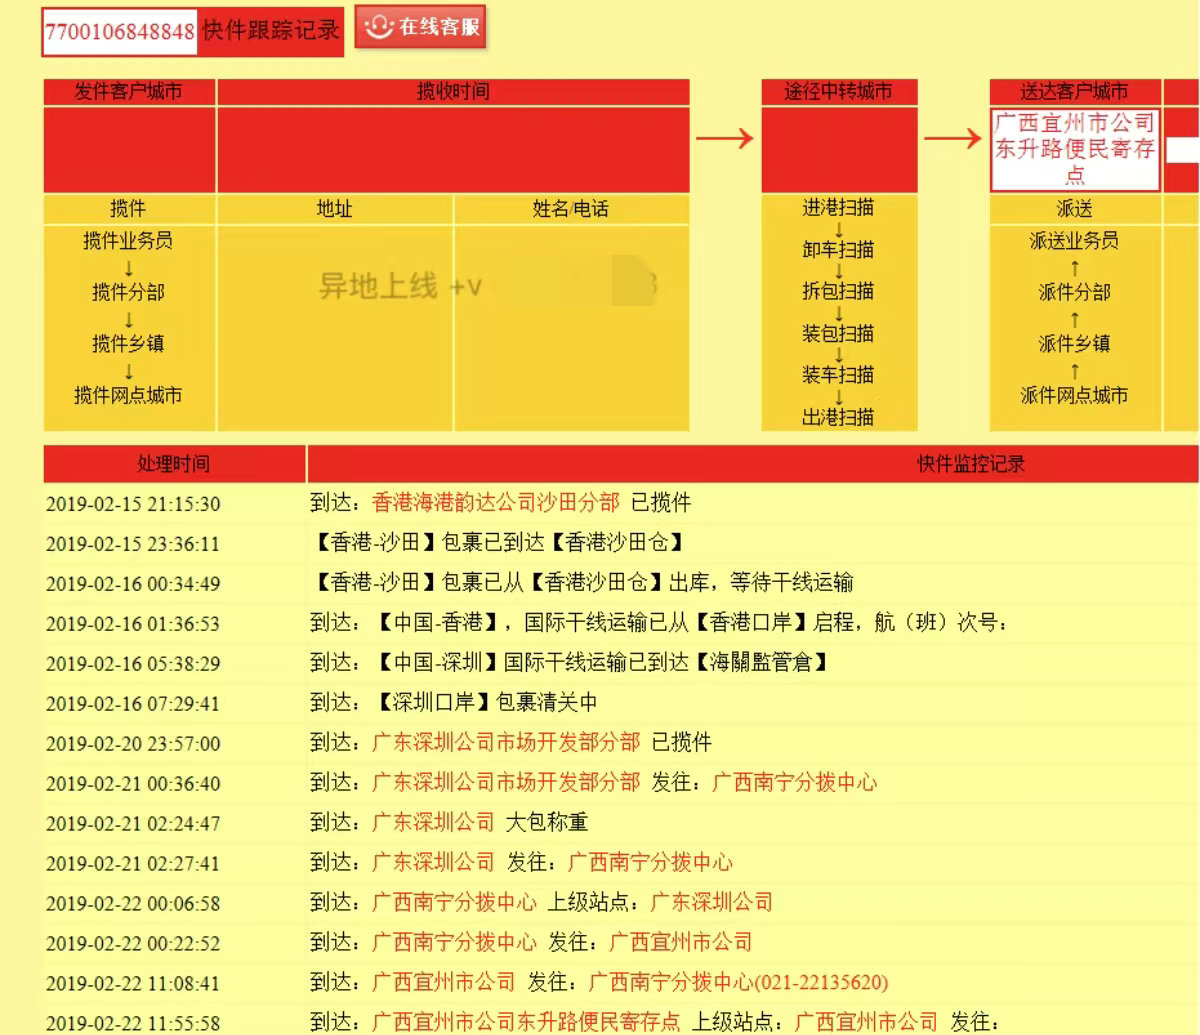
Task: Click the 派送业务员 step label
Action: point(1074,241)
